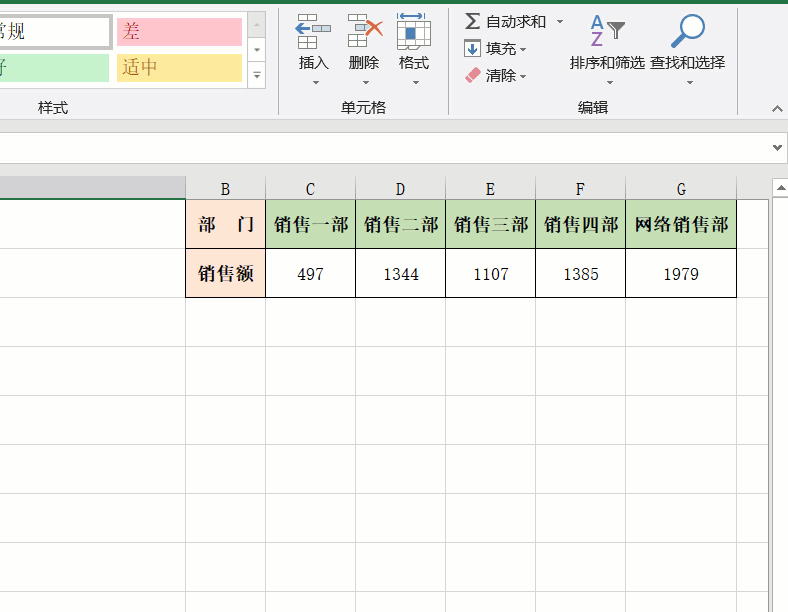The height and width of the screenshot is (612, 788).
Task: Click the Sort and Filter icon
Action: coord(607,31)
